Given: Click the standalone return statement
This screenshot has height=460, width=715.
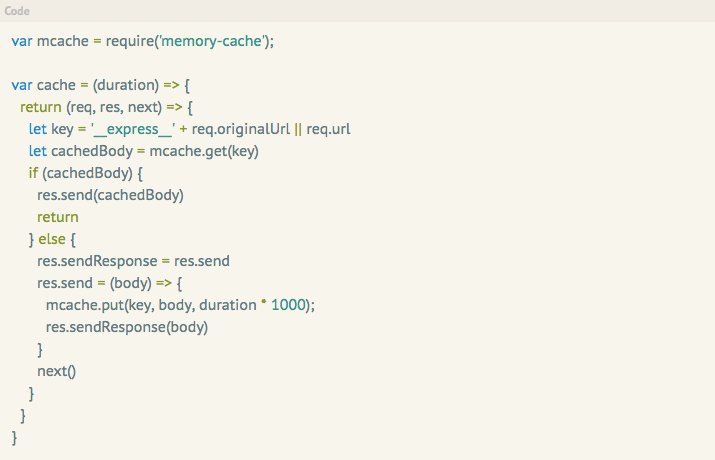Looking at the screenshot, I should click(58, 217).
